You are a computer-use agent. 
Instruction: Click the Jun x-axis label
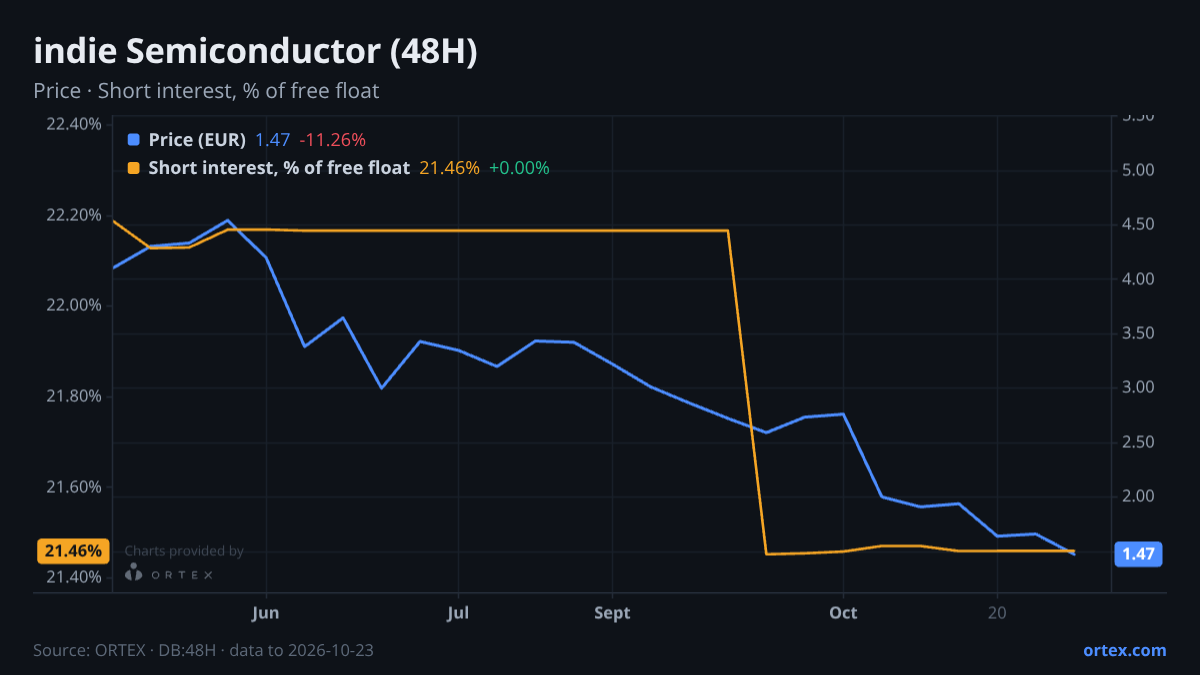pos(266,613)
